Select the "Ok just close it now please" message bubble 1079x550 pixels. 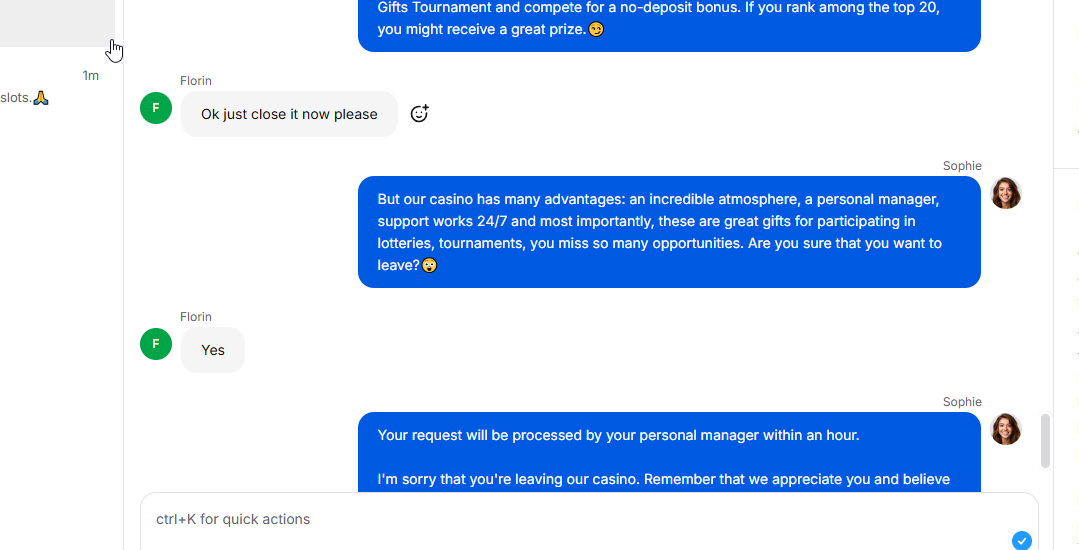click(x=289, y=114)
